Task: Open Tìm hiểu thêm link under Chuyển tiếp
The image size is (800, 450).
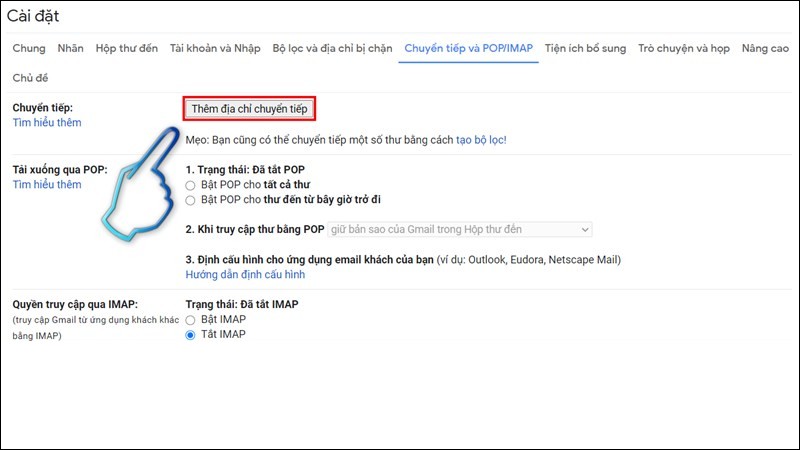Action: 47,123
